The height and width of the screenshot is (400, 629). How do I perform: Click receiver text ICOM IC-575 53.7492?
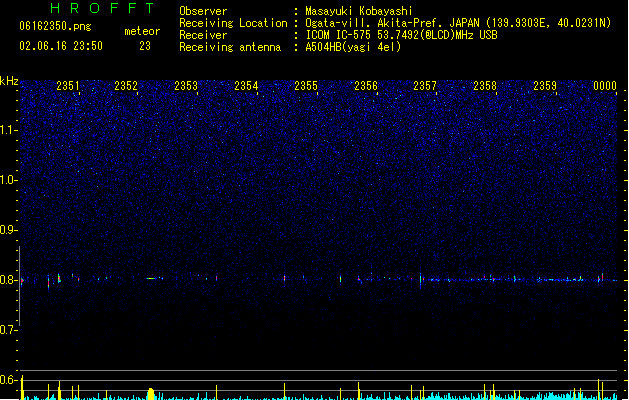click(x=359, y=35)
